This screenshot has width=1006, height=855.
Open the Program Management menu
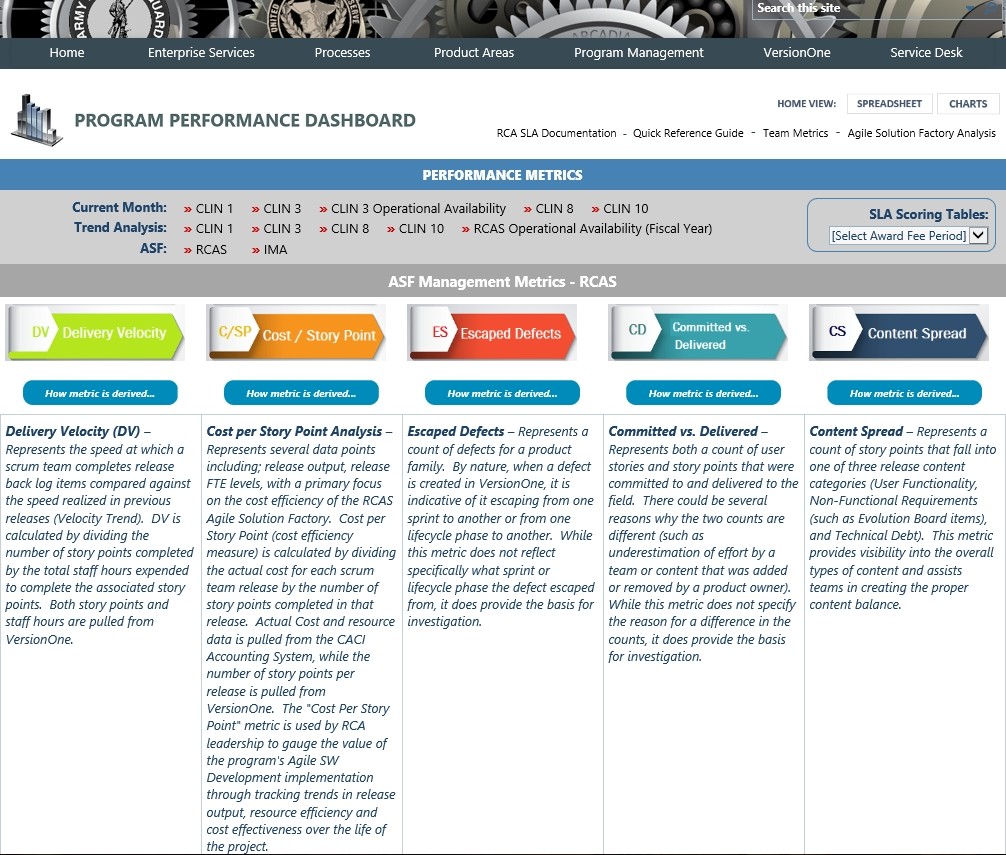(639, 53)
